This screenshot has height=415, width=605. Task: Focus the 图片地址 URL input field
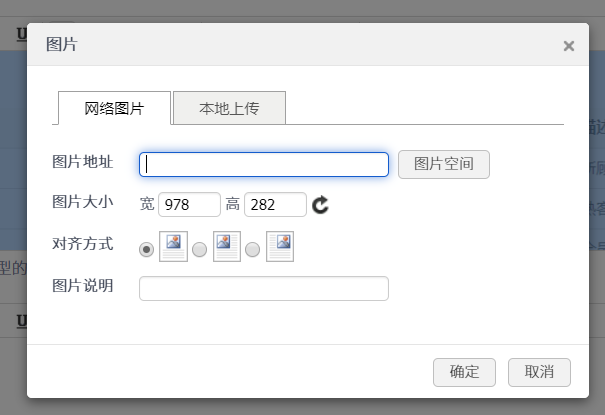point(264,164)
